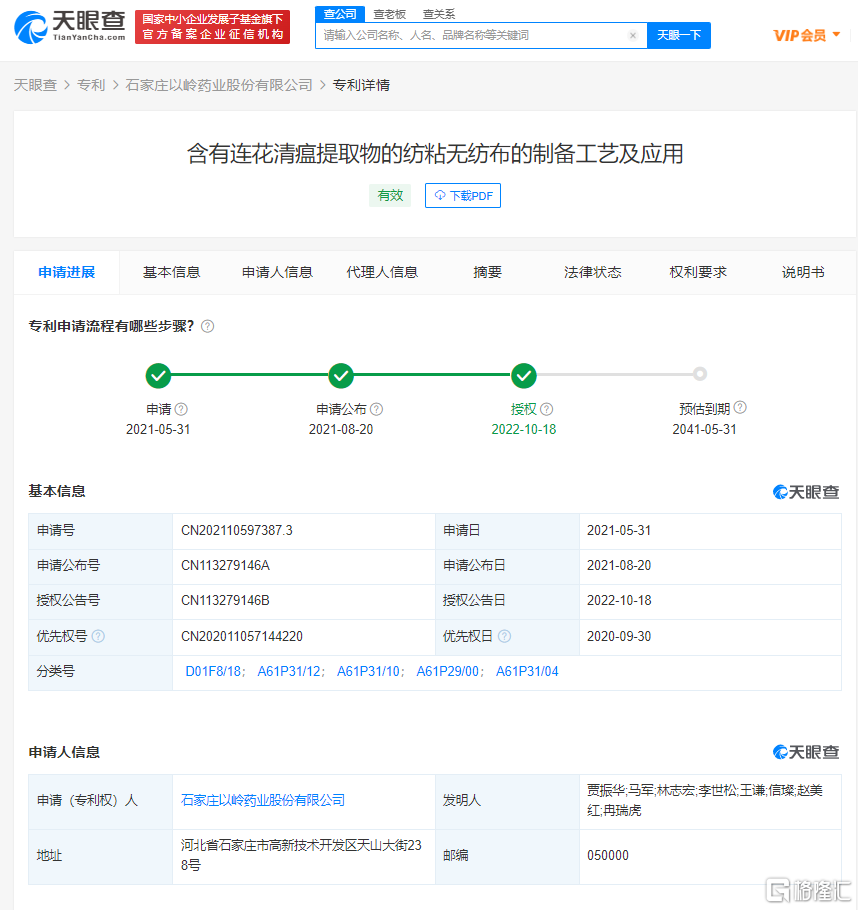
Task: Open the 权利要求 tab
Action: 698,272
